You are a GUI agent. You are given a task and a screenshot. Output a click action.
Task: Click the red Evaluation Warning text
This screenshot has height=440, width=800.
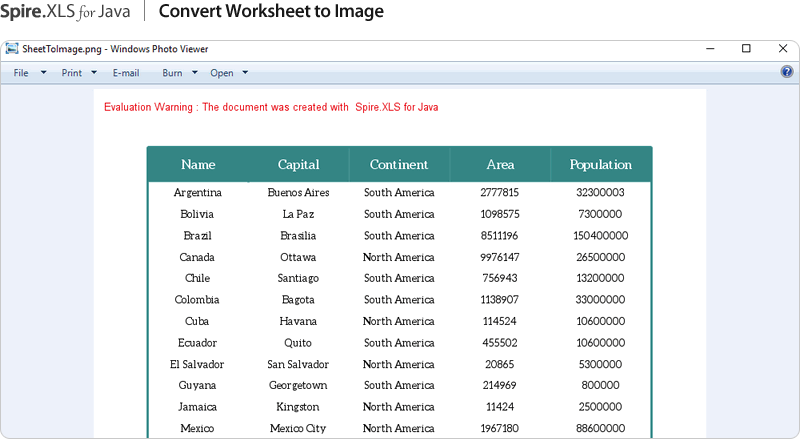[271, 107]
